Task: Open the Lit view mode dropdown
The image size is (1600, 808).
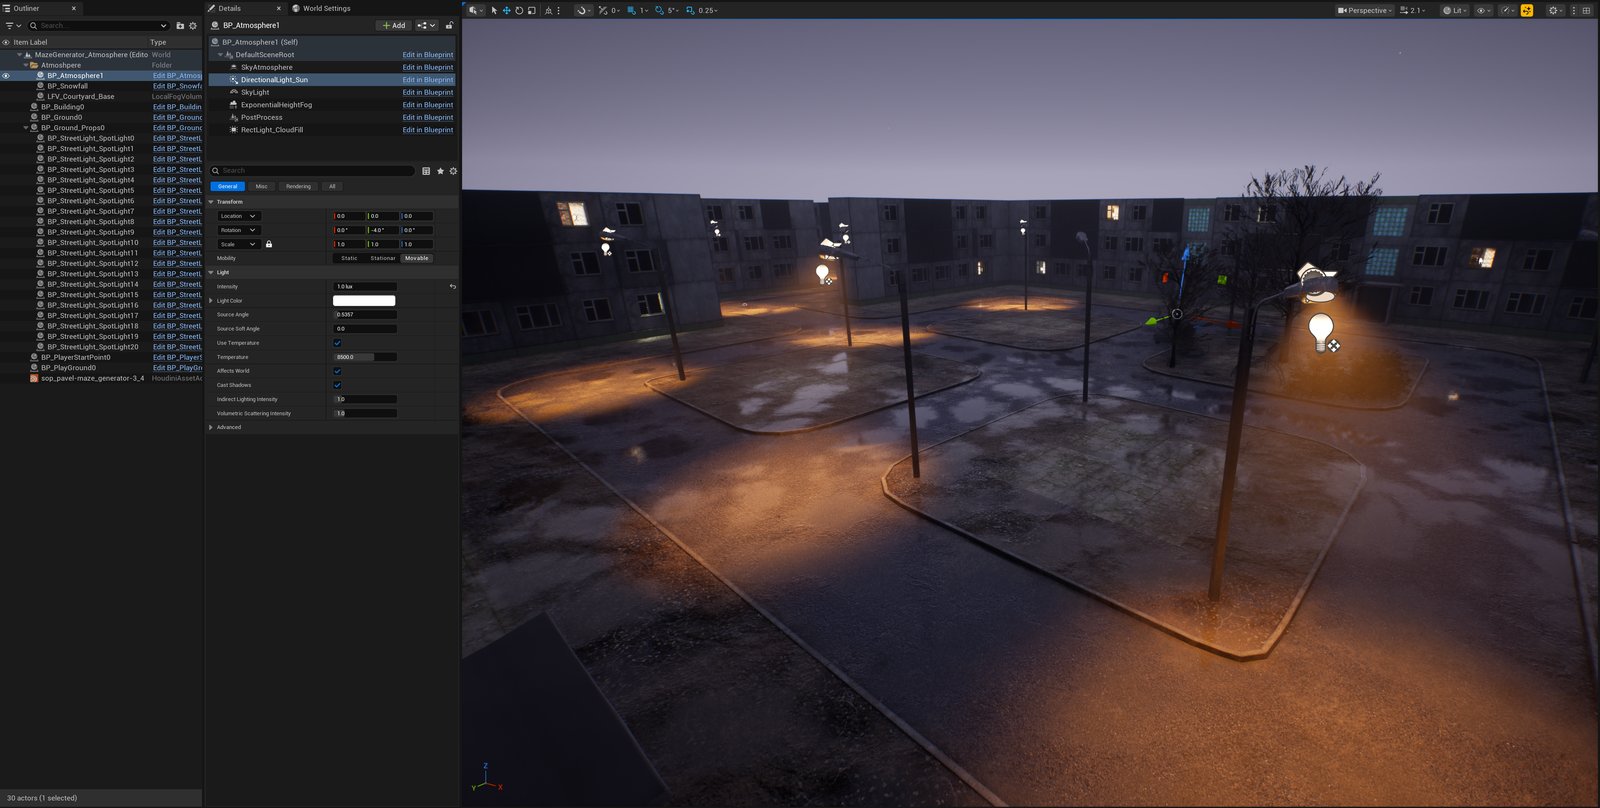Action: 1454,10
